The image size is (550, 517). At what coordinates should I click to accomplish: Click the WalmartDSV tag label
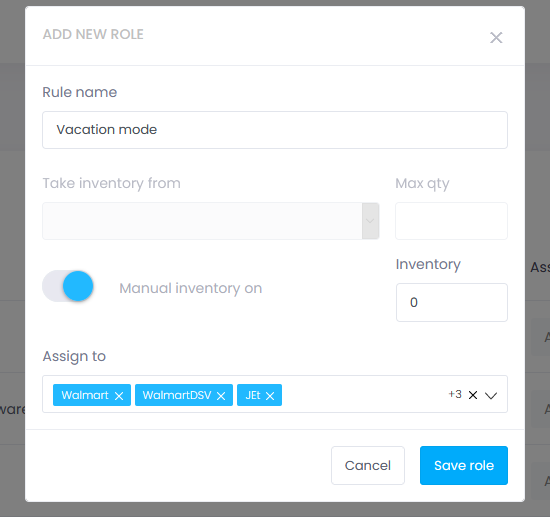(x=177, y=395)
